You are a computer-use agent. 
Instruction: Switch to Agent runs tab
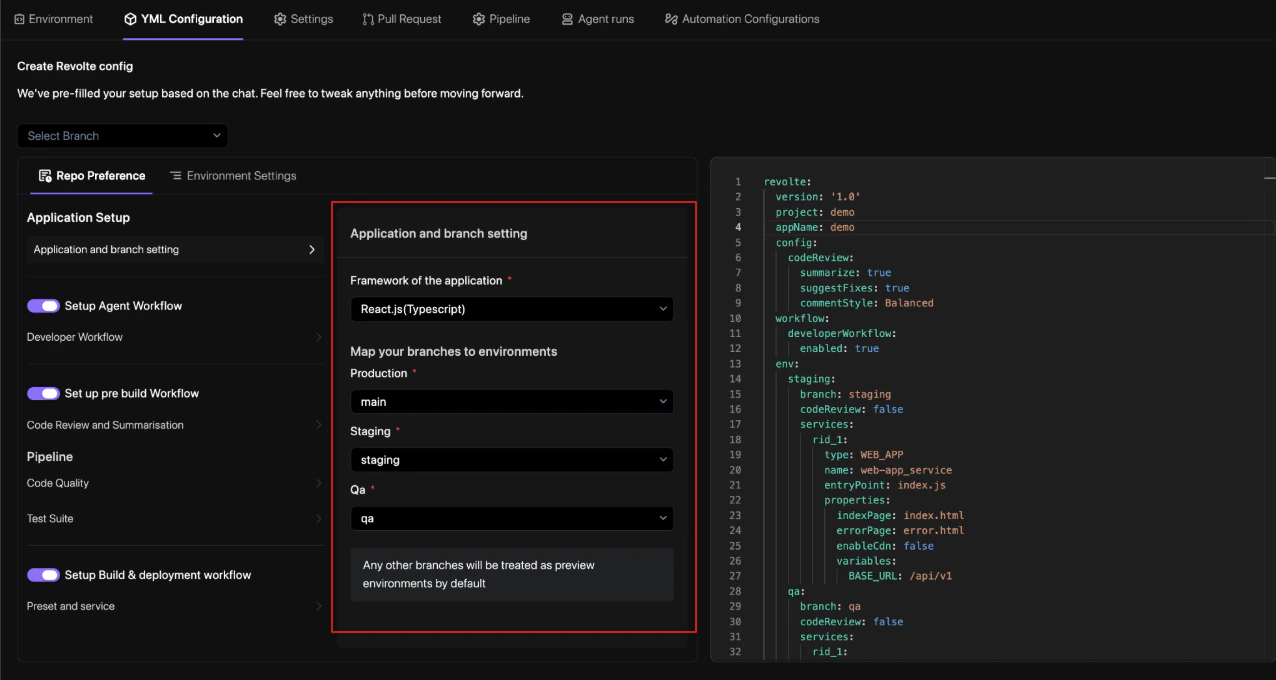click(597, 19)
